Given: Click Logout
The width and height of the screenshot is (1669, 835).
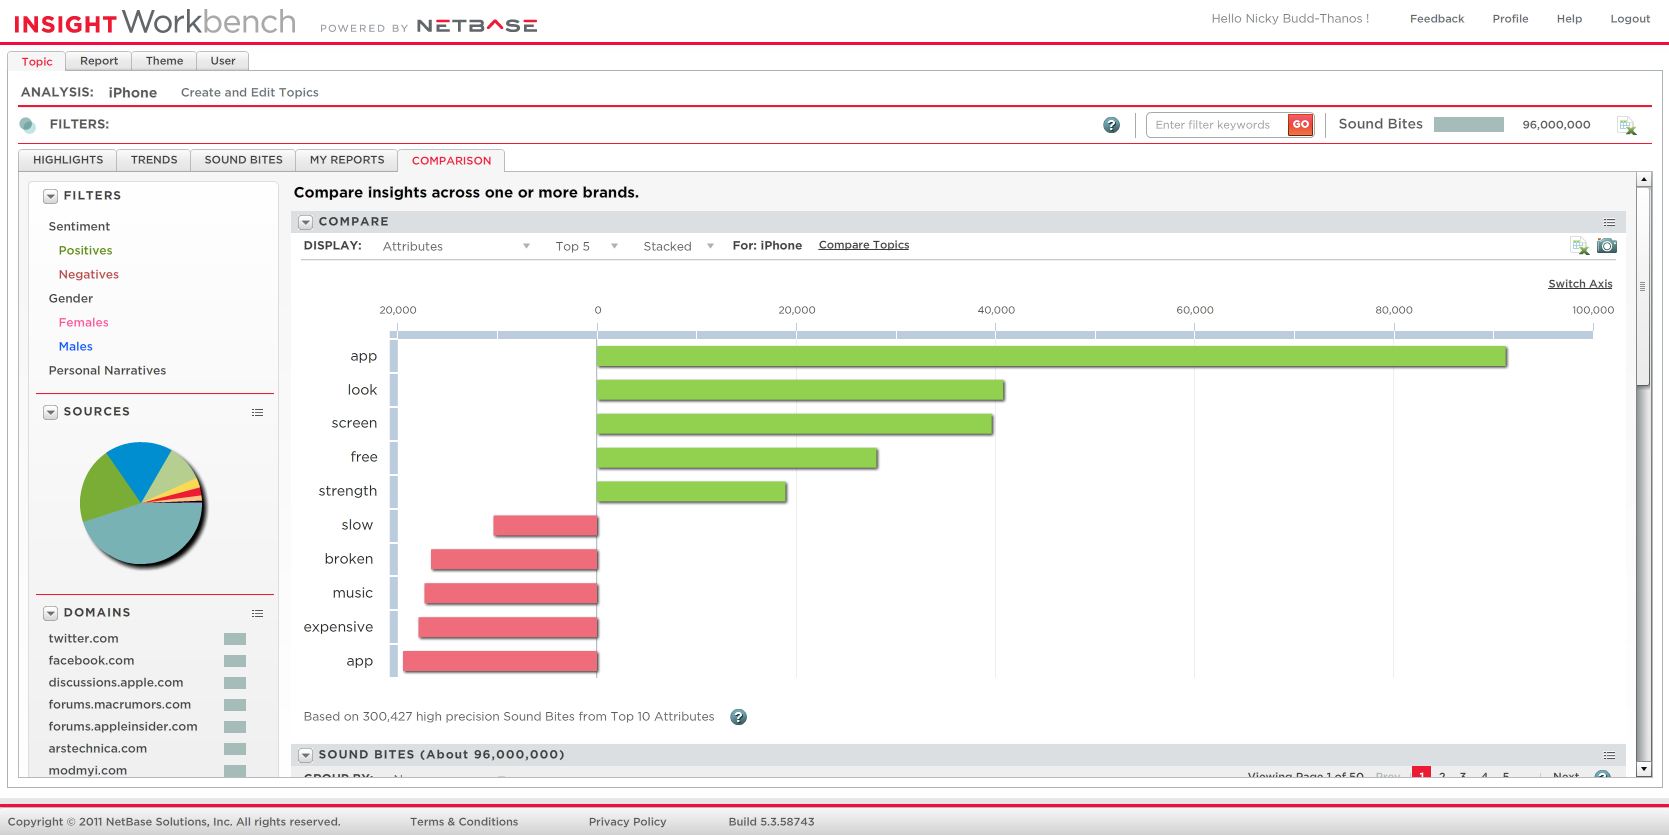Looking at the screenshot, I should pos(1630,19).
